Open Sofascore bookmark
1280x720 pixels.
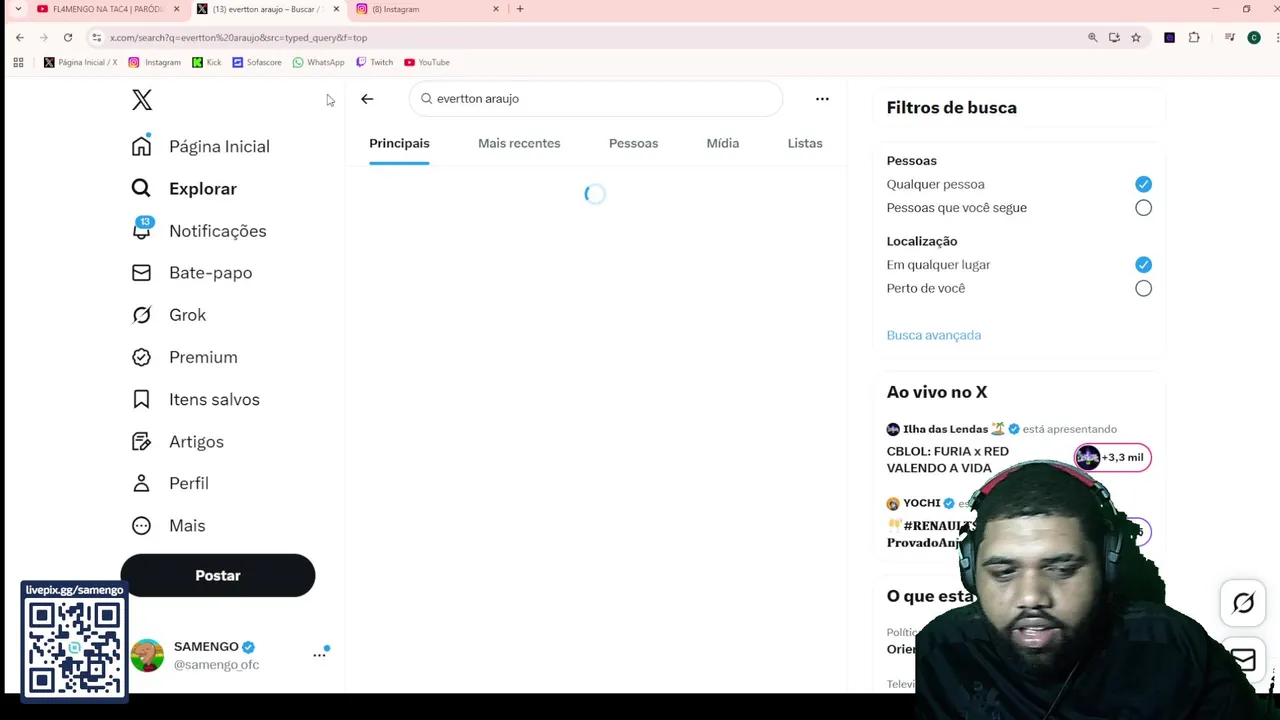257,62
